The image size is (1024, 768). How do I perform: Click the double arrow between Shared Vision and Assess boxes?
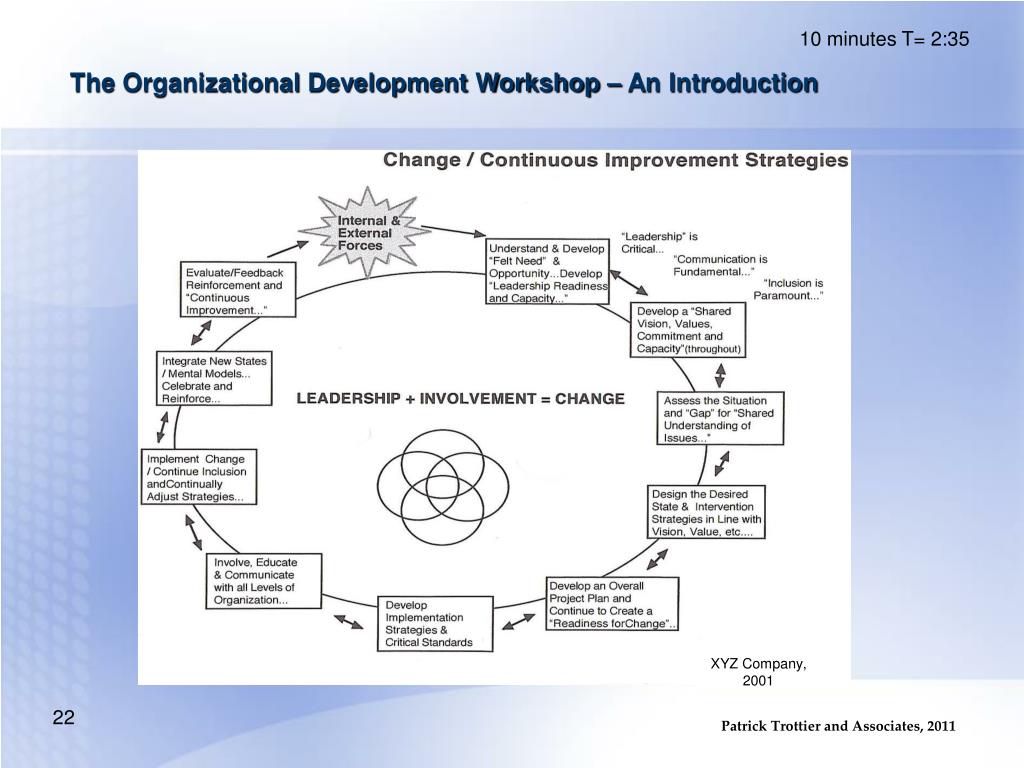click(x=720, y=376)
